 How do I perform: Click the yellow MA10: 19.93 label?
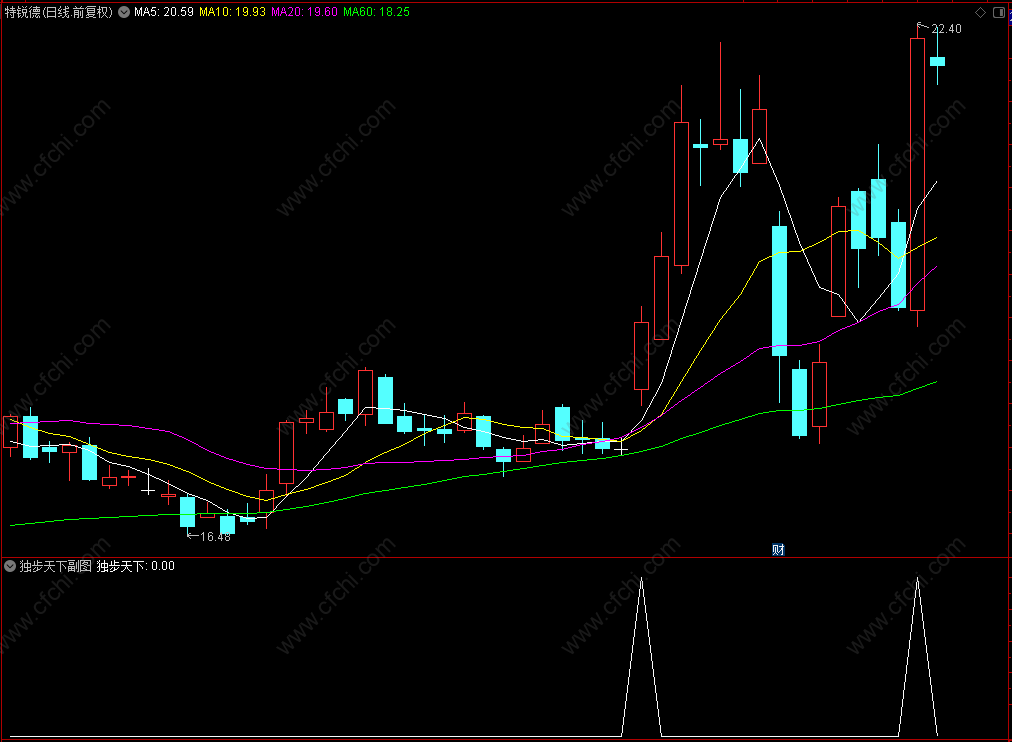click(x=232, y=12)
